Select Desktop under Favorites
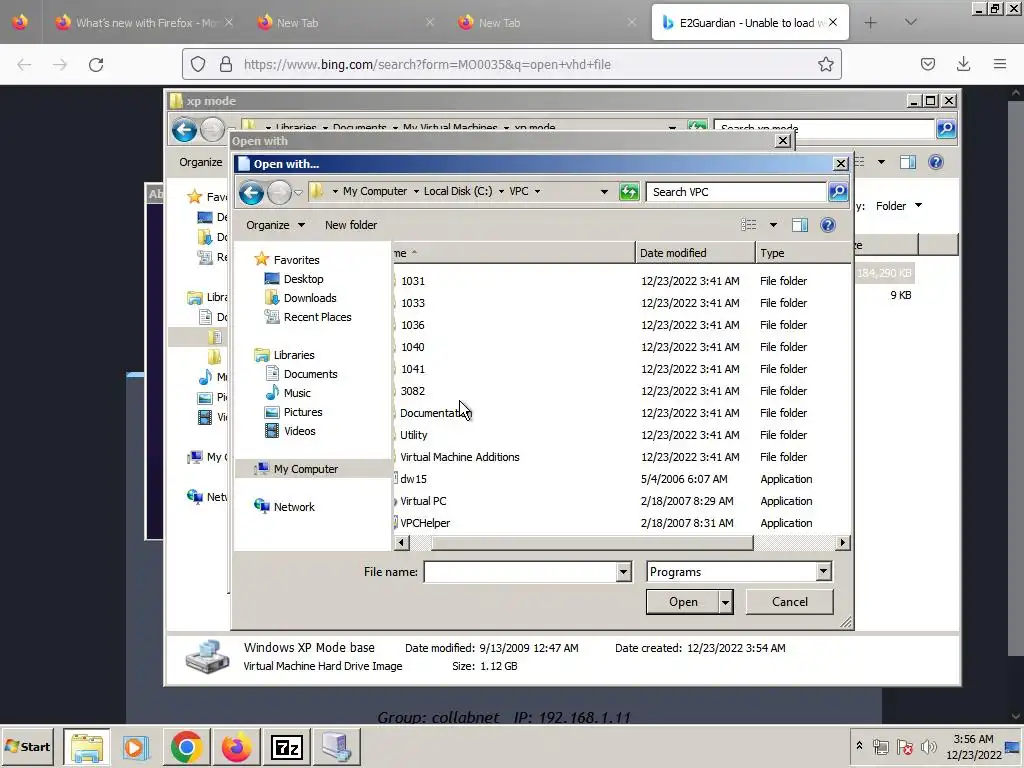The width and height of the screenshot is (1024, 768). (303, 279)
